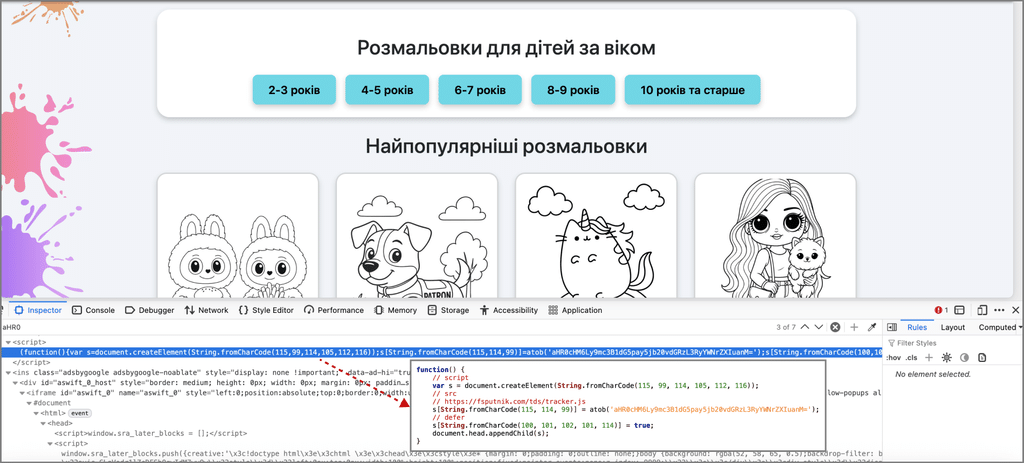Viewport: 1024px width, 463px height.
Task: Open the doll with kitten coloring page
Action: coord(775,235)
